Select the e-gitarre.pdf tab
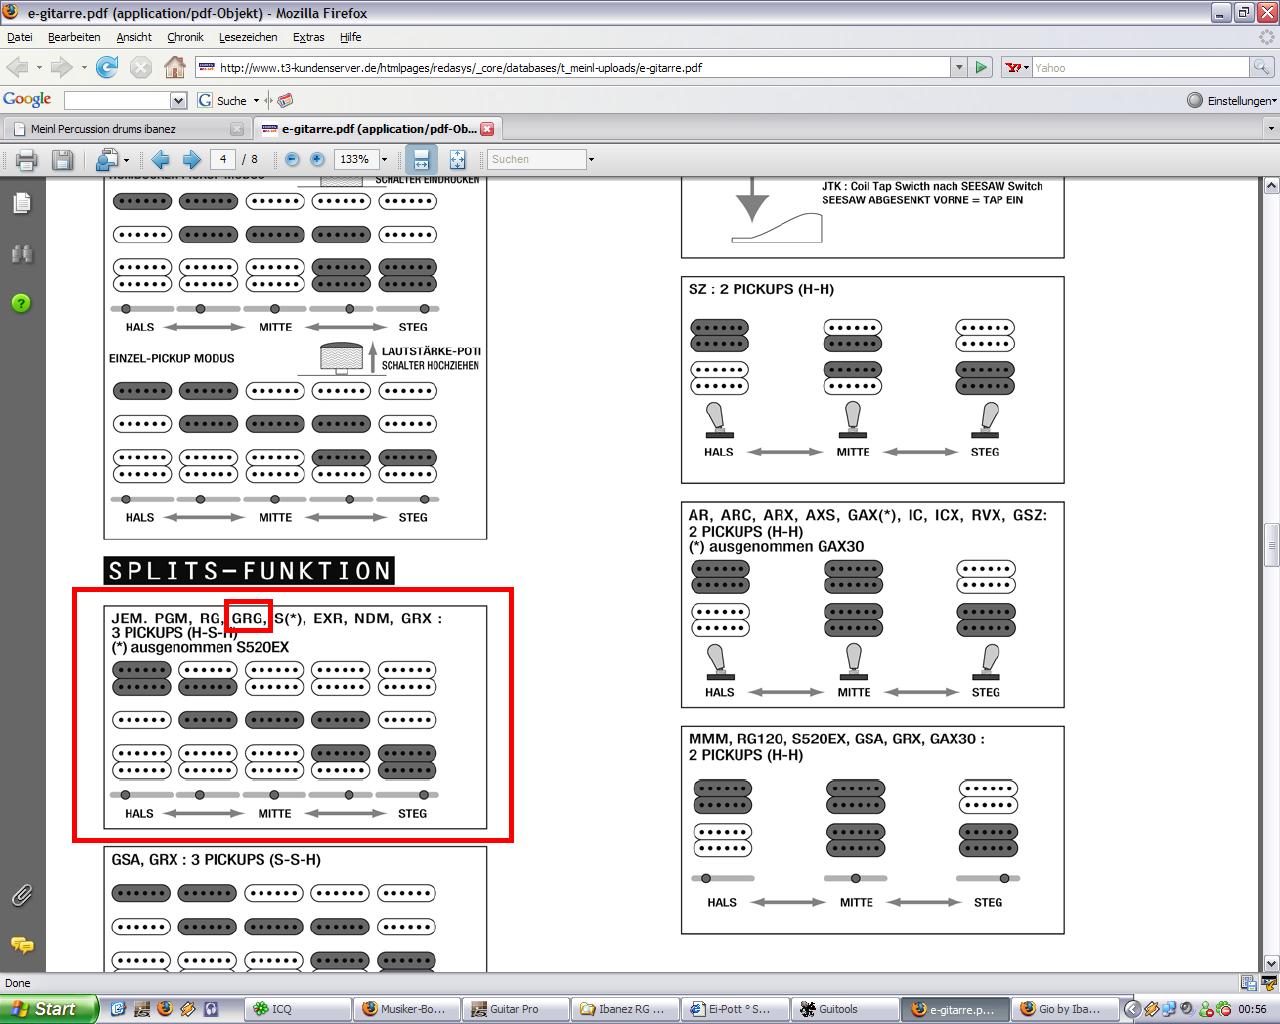The image size is (1280, 1024). tap(377, 129)
